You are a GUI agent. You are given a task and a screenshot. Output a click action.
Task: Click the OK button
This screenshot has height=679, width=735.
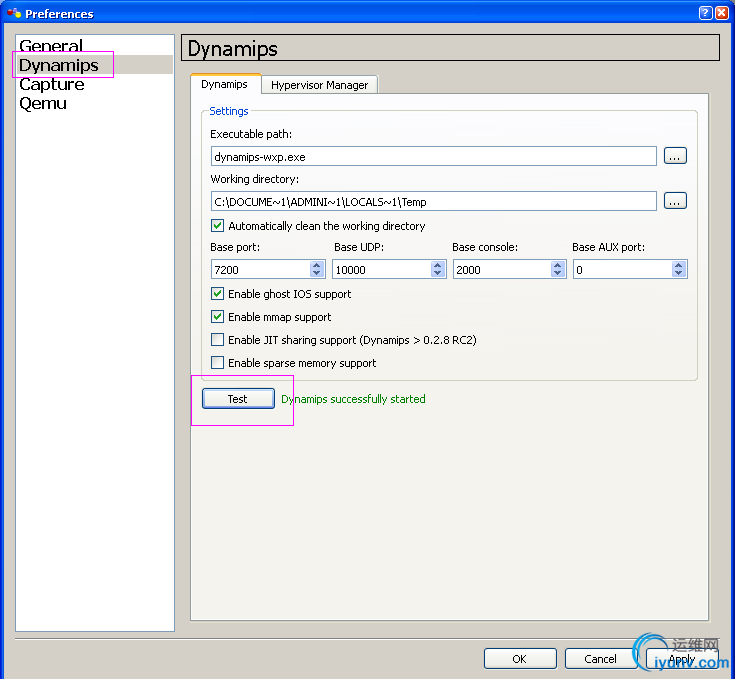click(x=520, y=659)
